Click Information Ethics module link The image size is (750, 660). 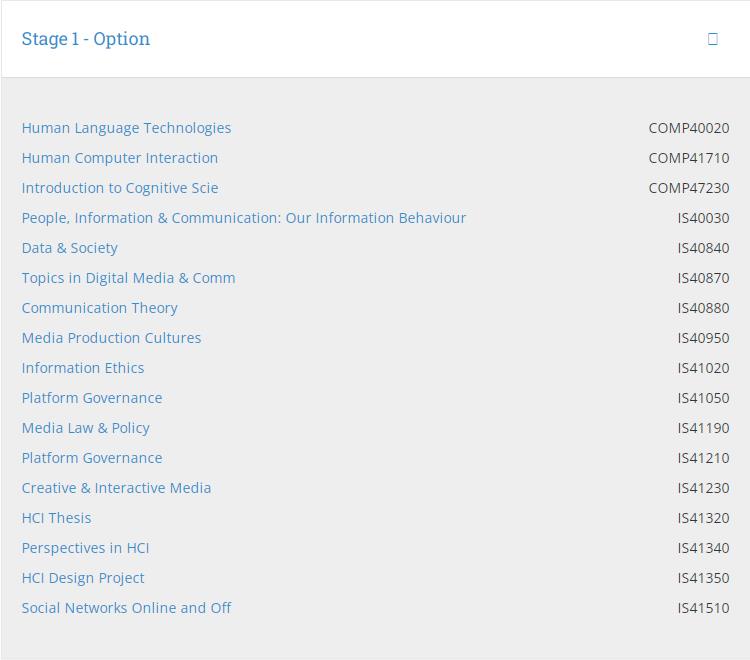coord(83,368)
